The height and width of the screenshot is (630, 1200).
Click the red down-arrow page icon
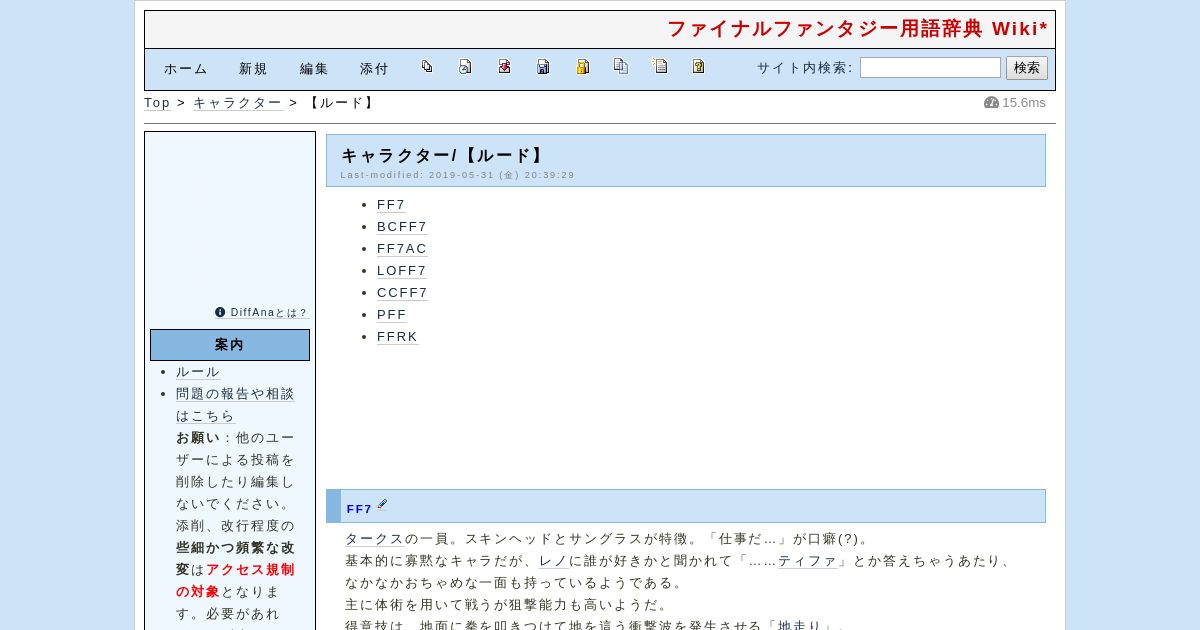504,67
